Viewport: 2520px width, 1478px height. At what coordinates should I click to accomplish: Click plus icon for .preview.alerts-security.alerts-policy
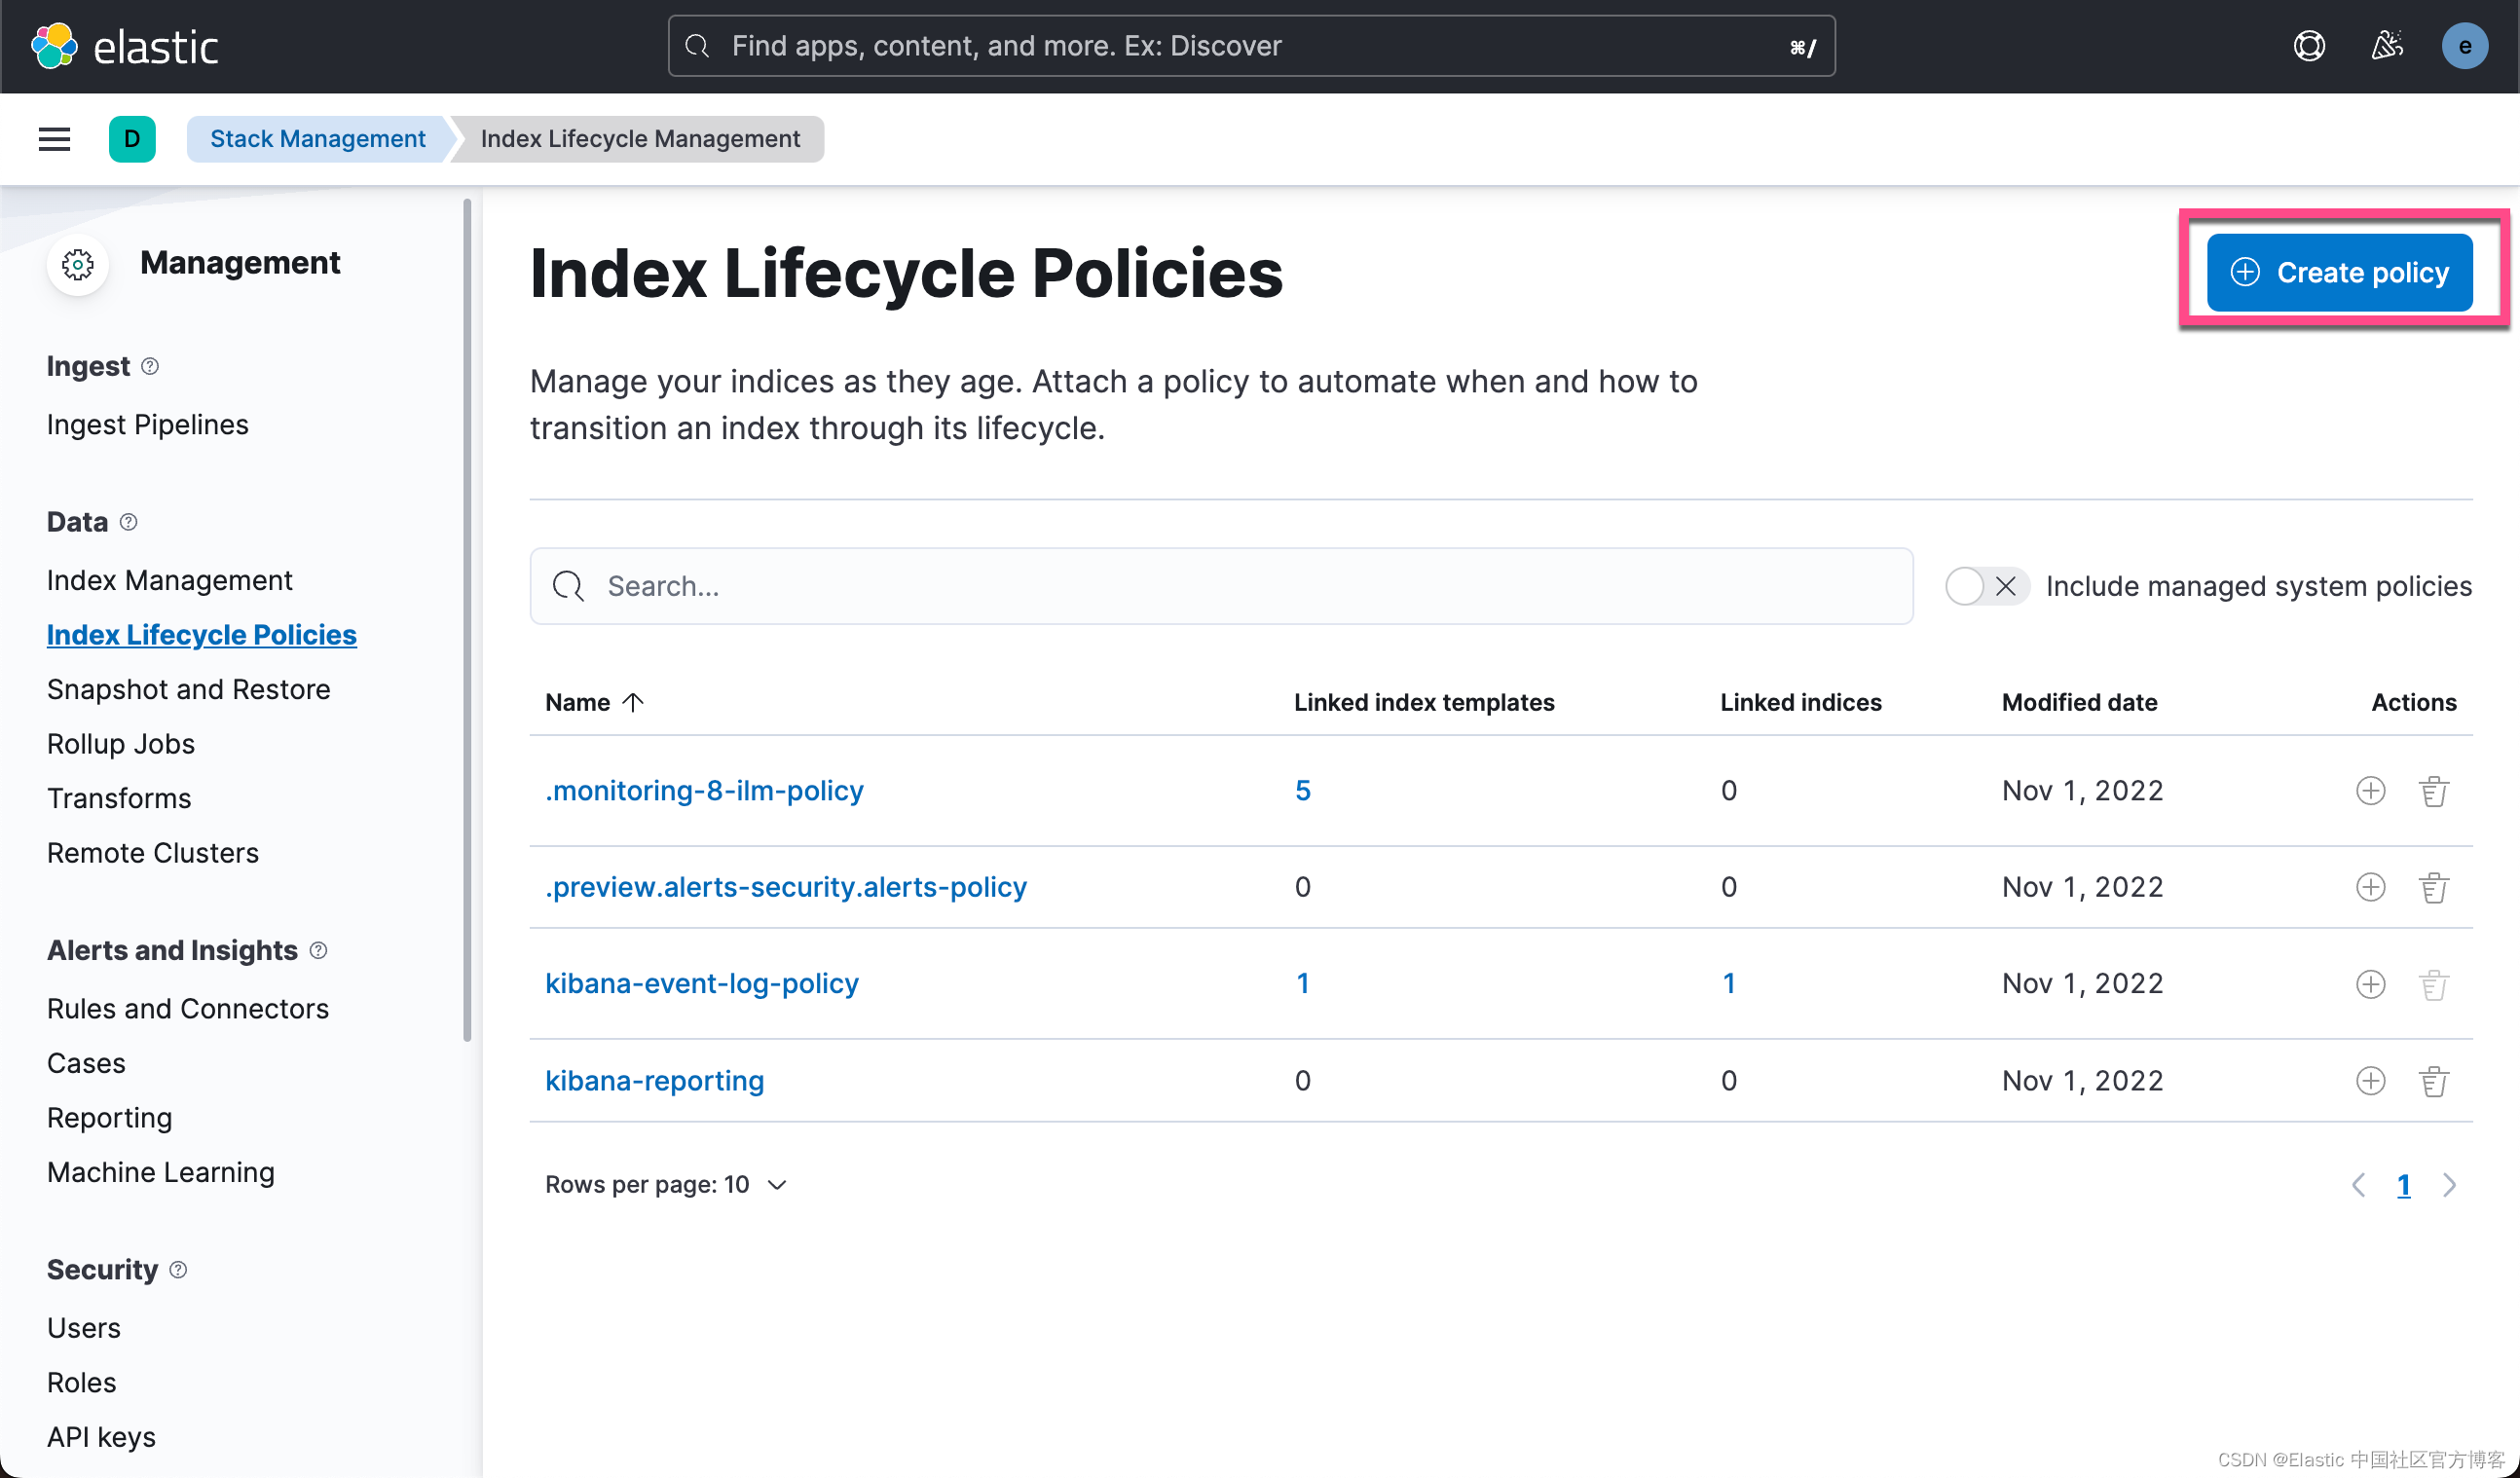pyautogui.click(x=2370, y=887)
